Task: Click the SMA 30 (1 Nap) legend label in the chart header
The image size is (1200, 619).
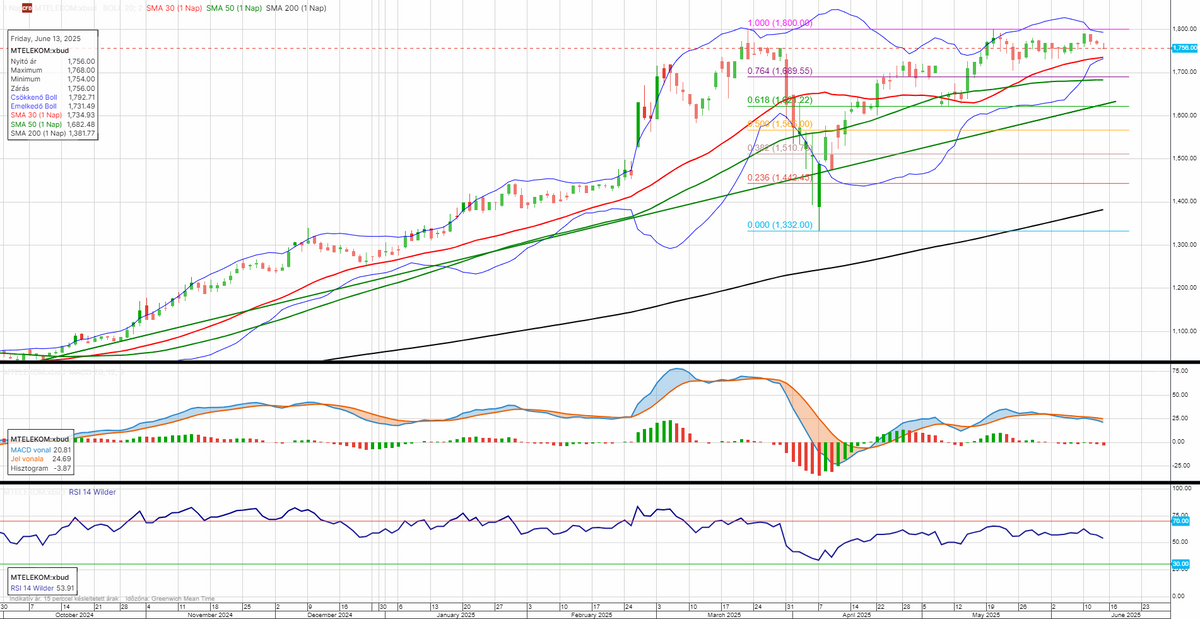Action: point(174,8)
